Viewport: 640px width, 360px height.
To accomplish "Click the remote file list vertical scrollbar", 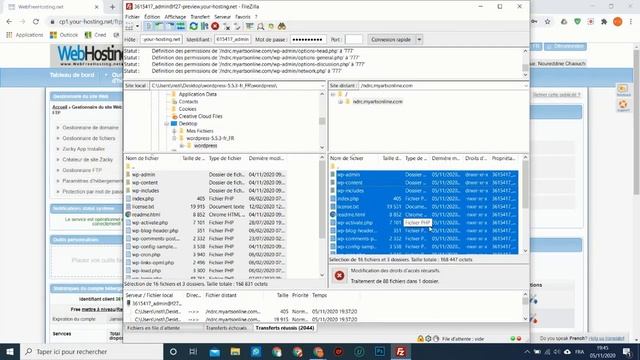I will click(x=525, y=204).
